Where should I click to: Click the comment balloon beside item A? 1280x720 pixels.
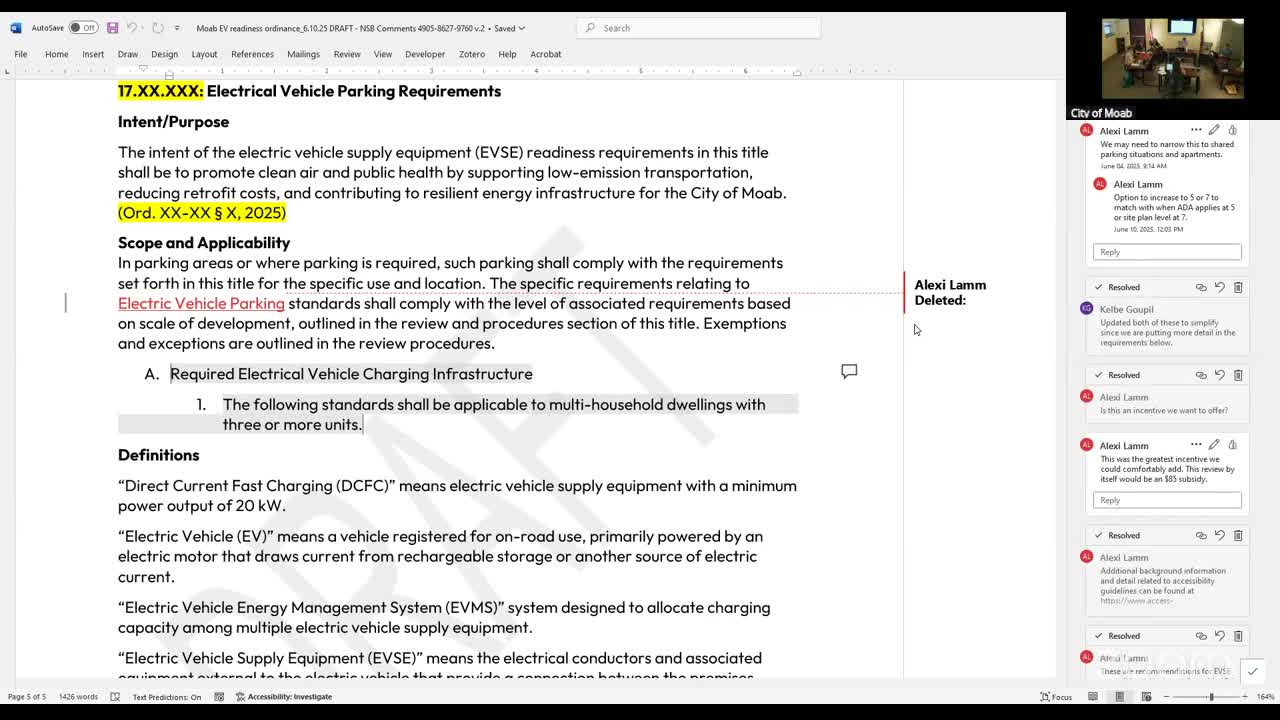coord(849,371)
